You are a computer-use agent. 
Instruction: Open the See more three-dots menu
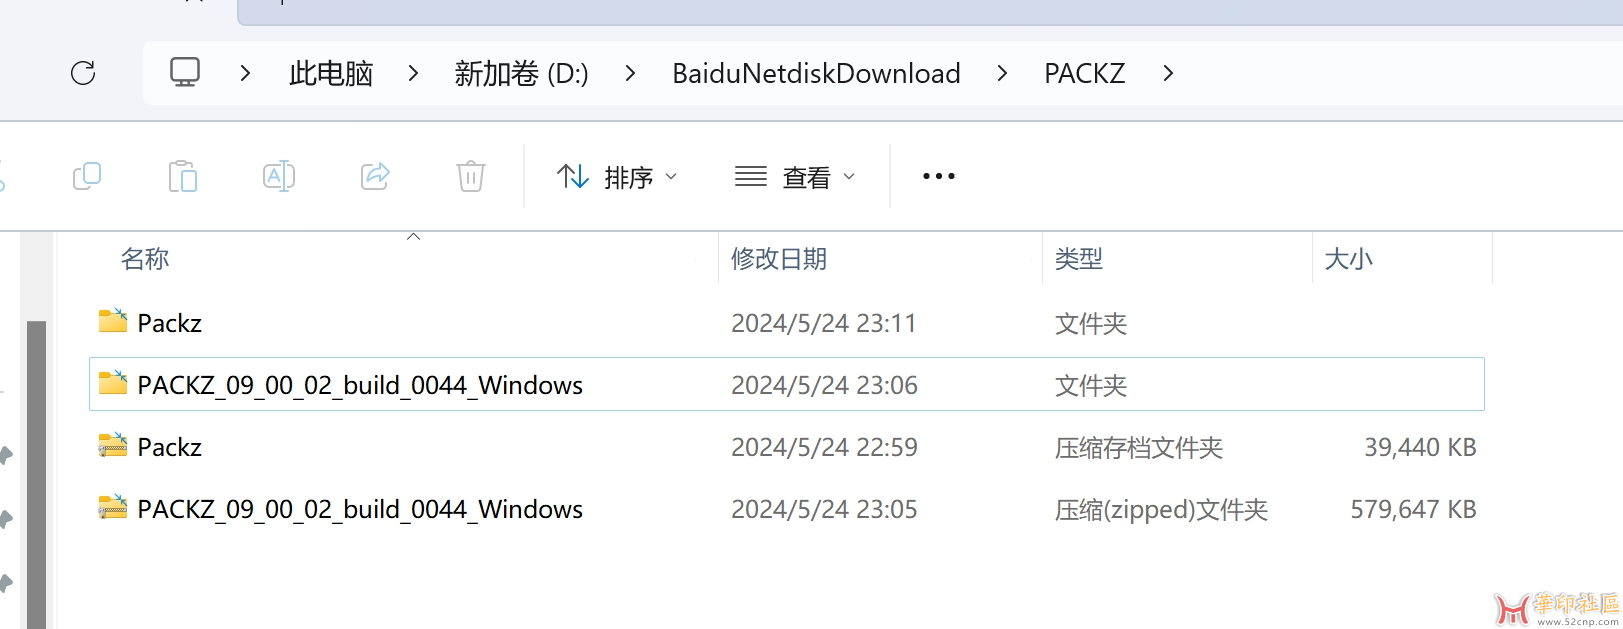[x=938, y=176]
